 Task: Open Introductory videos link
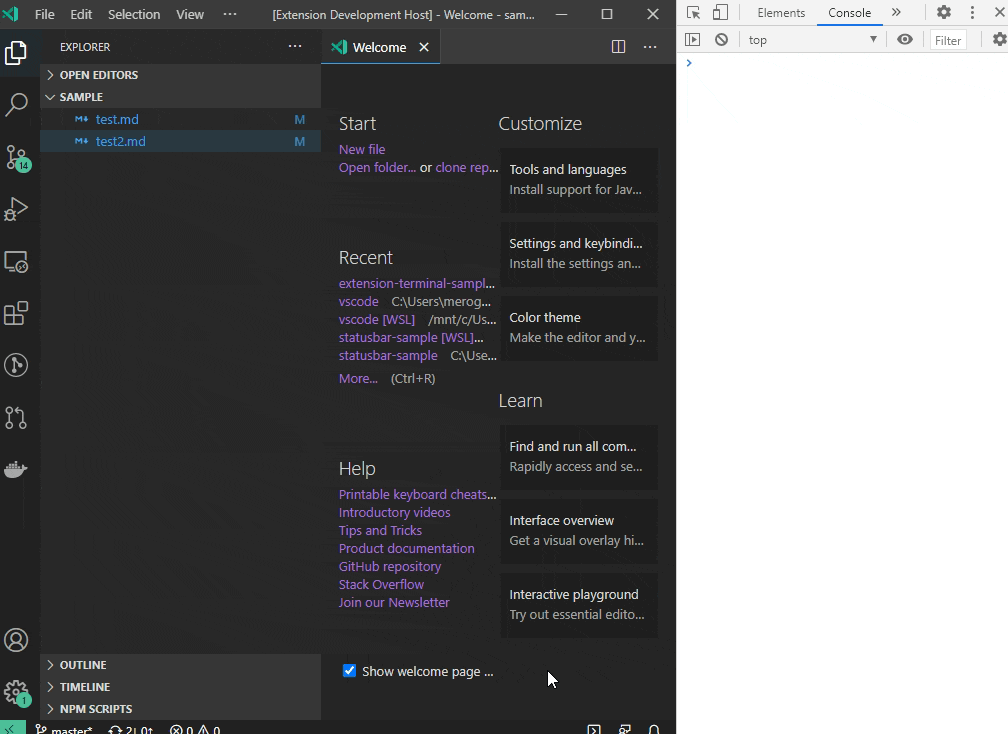pyautogui.click(x=394, y=512)
